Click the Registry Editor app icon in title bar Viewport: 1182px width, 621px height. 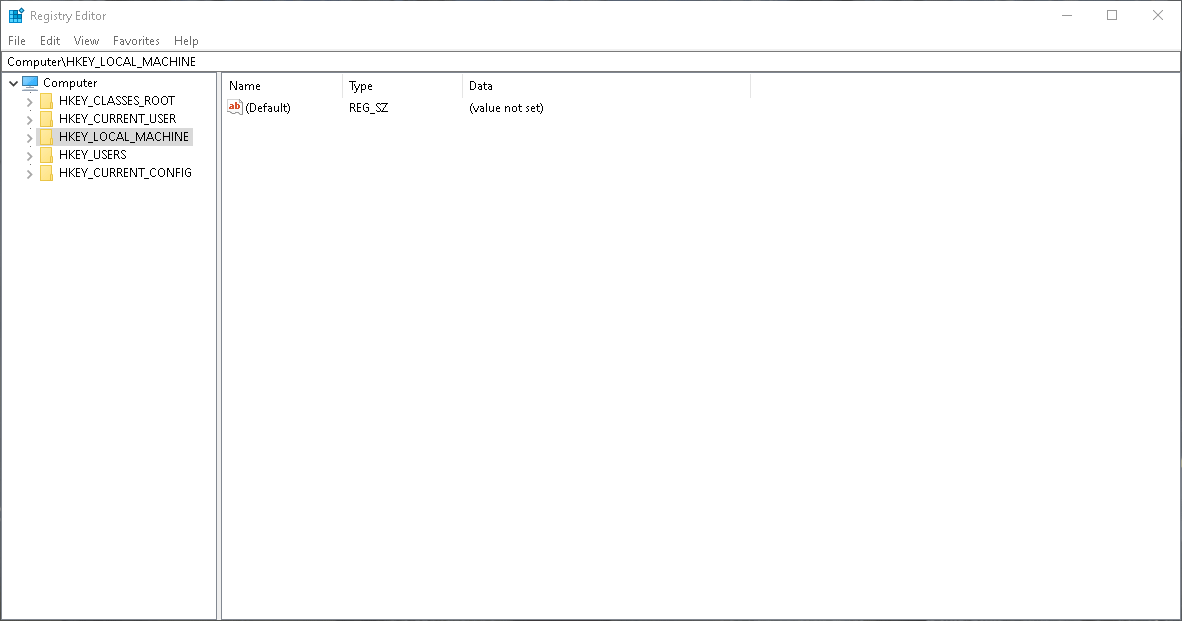pyautogui.click(x=16, y=15)
